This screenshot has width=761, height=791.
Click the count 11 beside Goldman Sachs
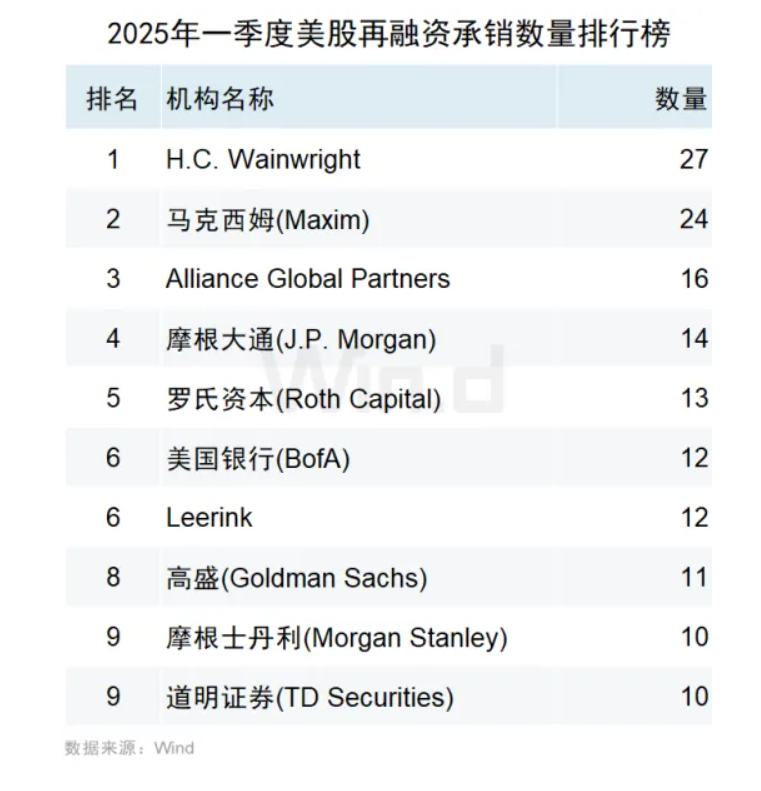(x=693, y=578)
